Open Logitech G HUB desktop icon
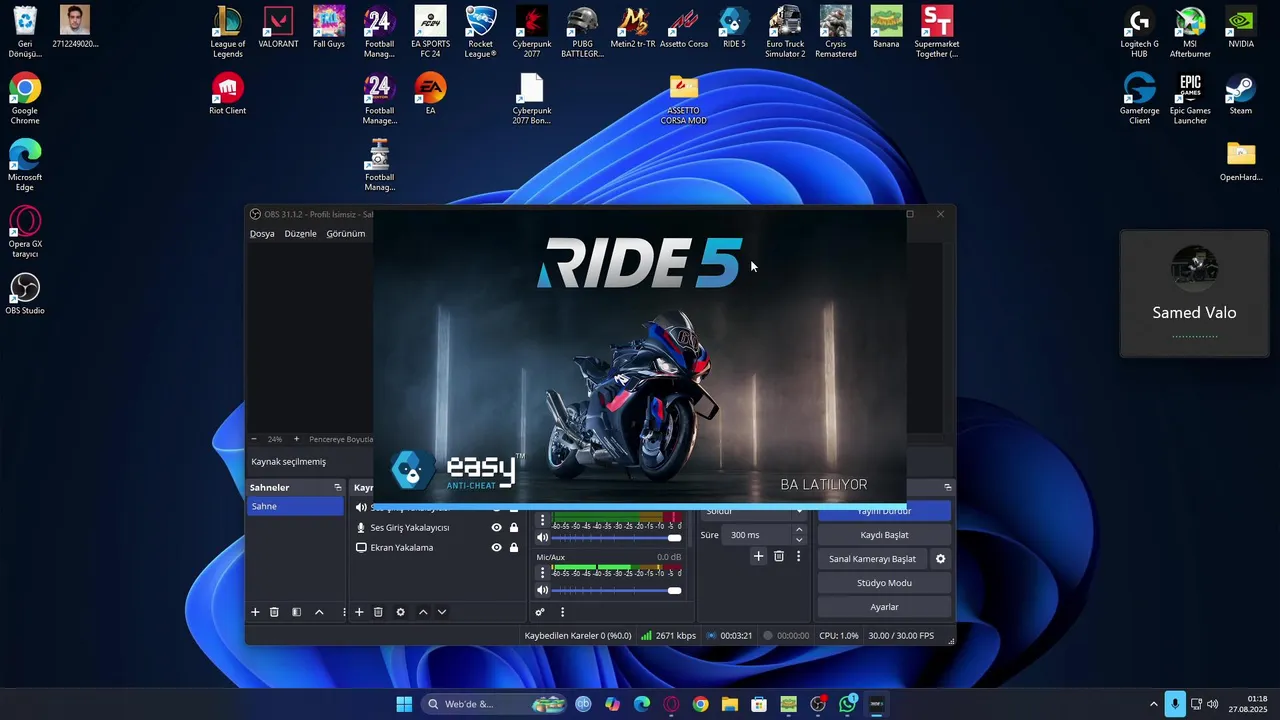Screen dimensions: 1280x720 [x=1139, y=32]
